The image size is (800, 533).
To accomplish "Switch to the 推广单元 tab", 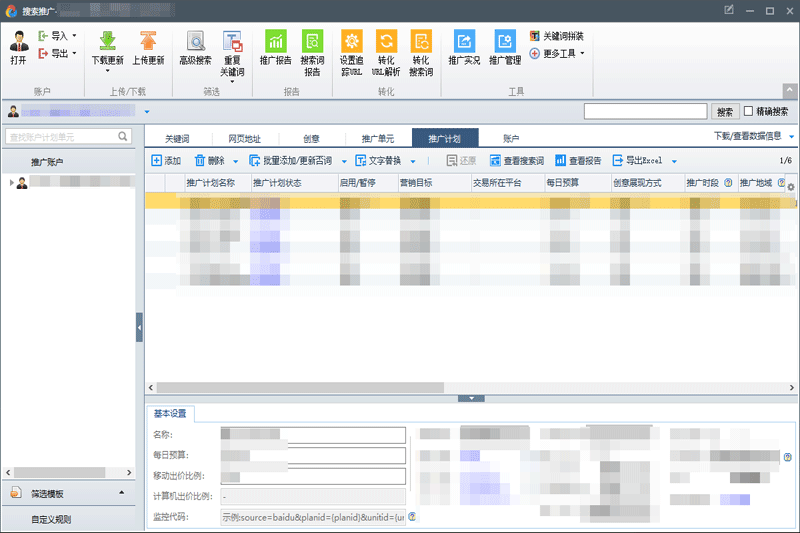I will 377,138.
